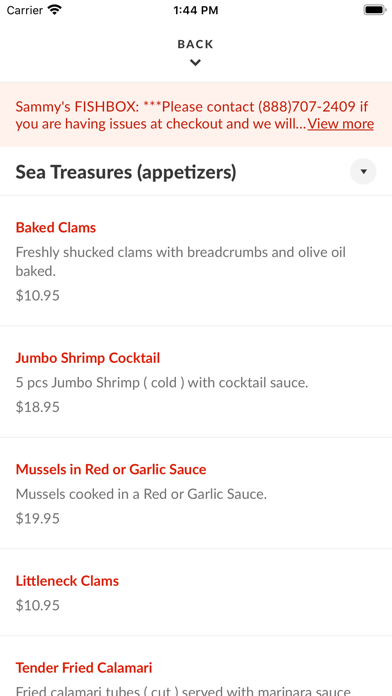Tap the Sea Treasures (appetizers) heading
This screenshot has width=392, height=696.
click(126, 172)
